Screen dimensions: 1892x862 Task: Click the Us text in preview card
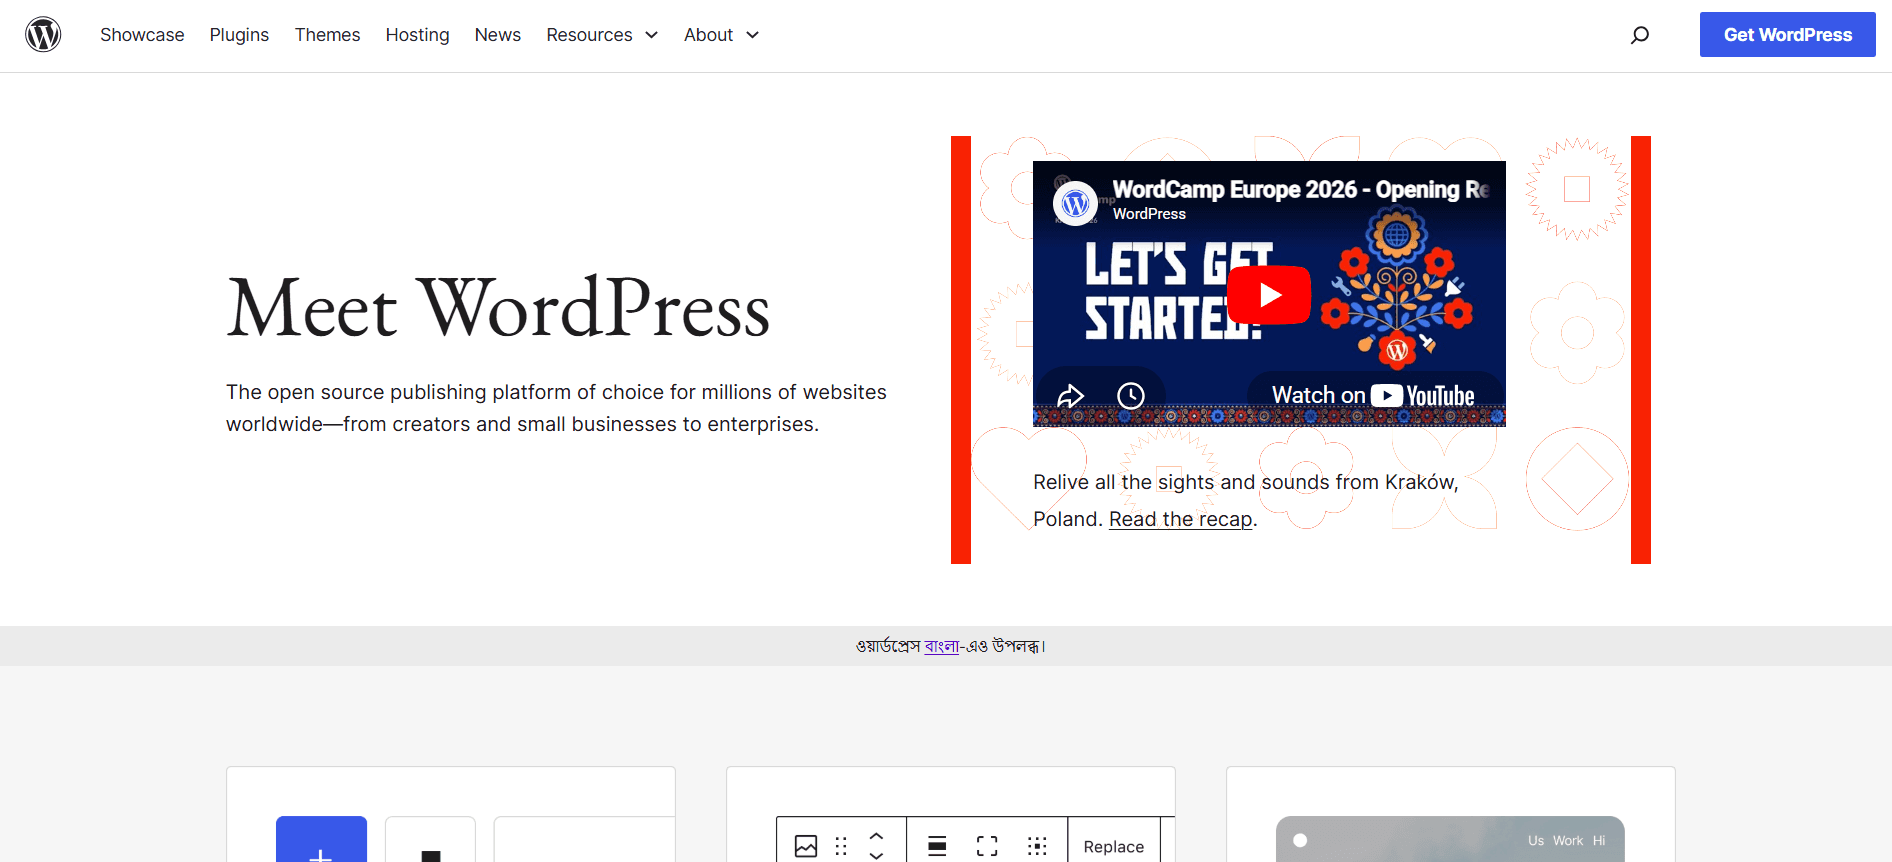point(1536,841)
